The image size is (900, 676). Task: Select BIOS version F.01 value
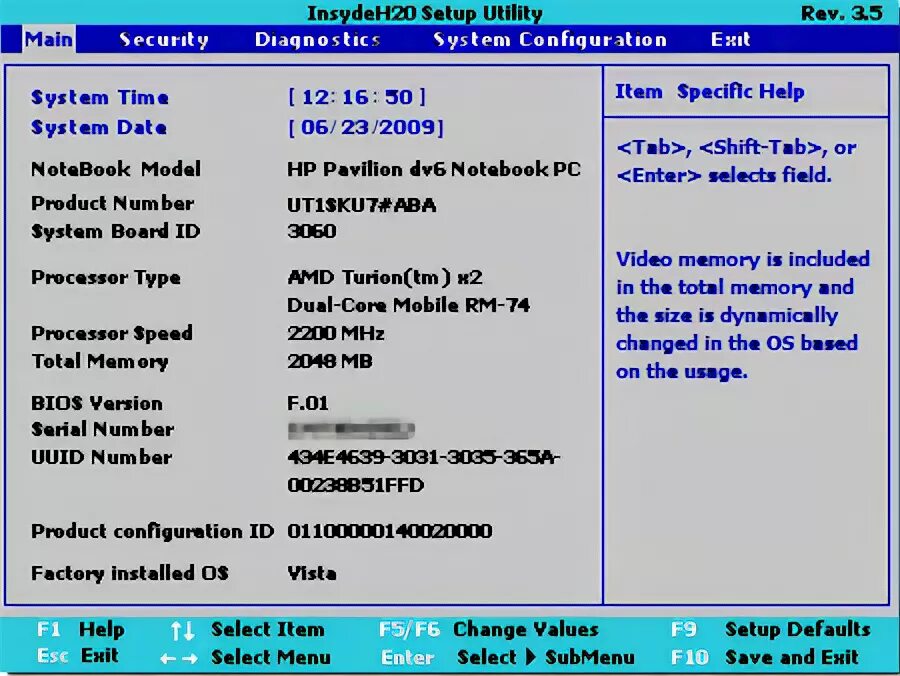coord(308,403)
